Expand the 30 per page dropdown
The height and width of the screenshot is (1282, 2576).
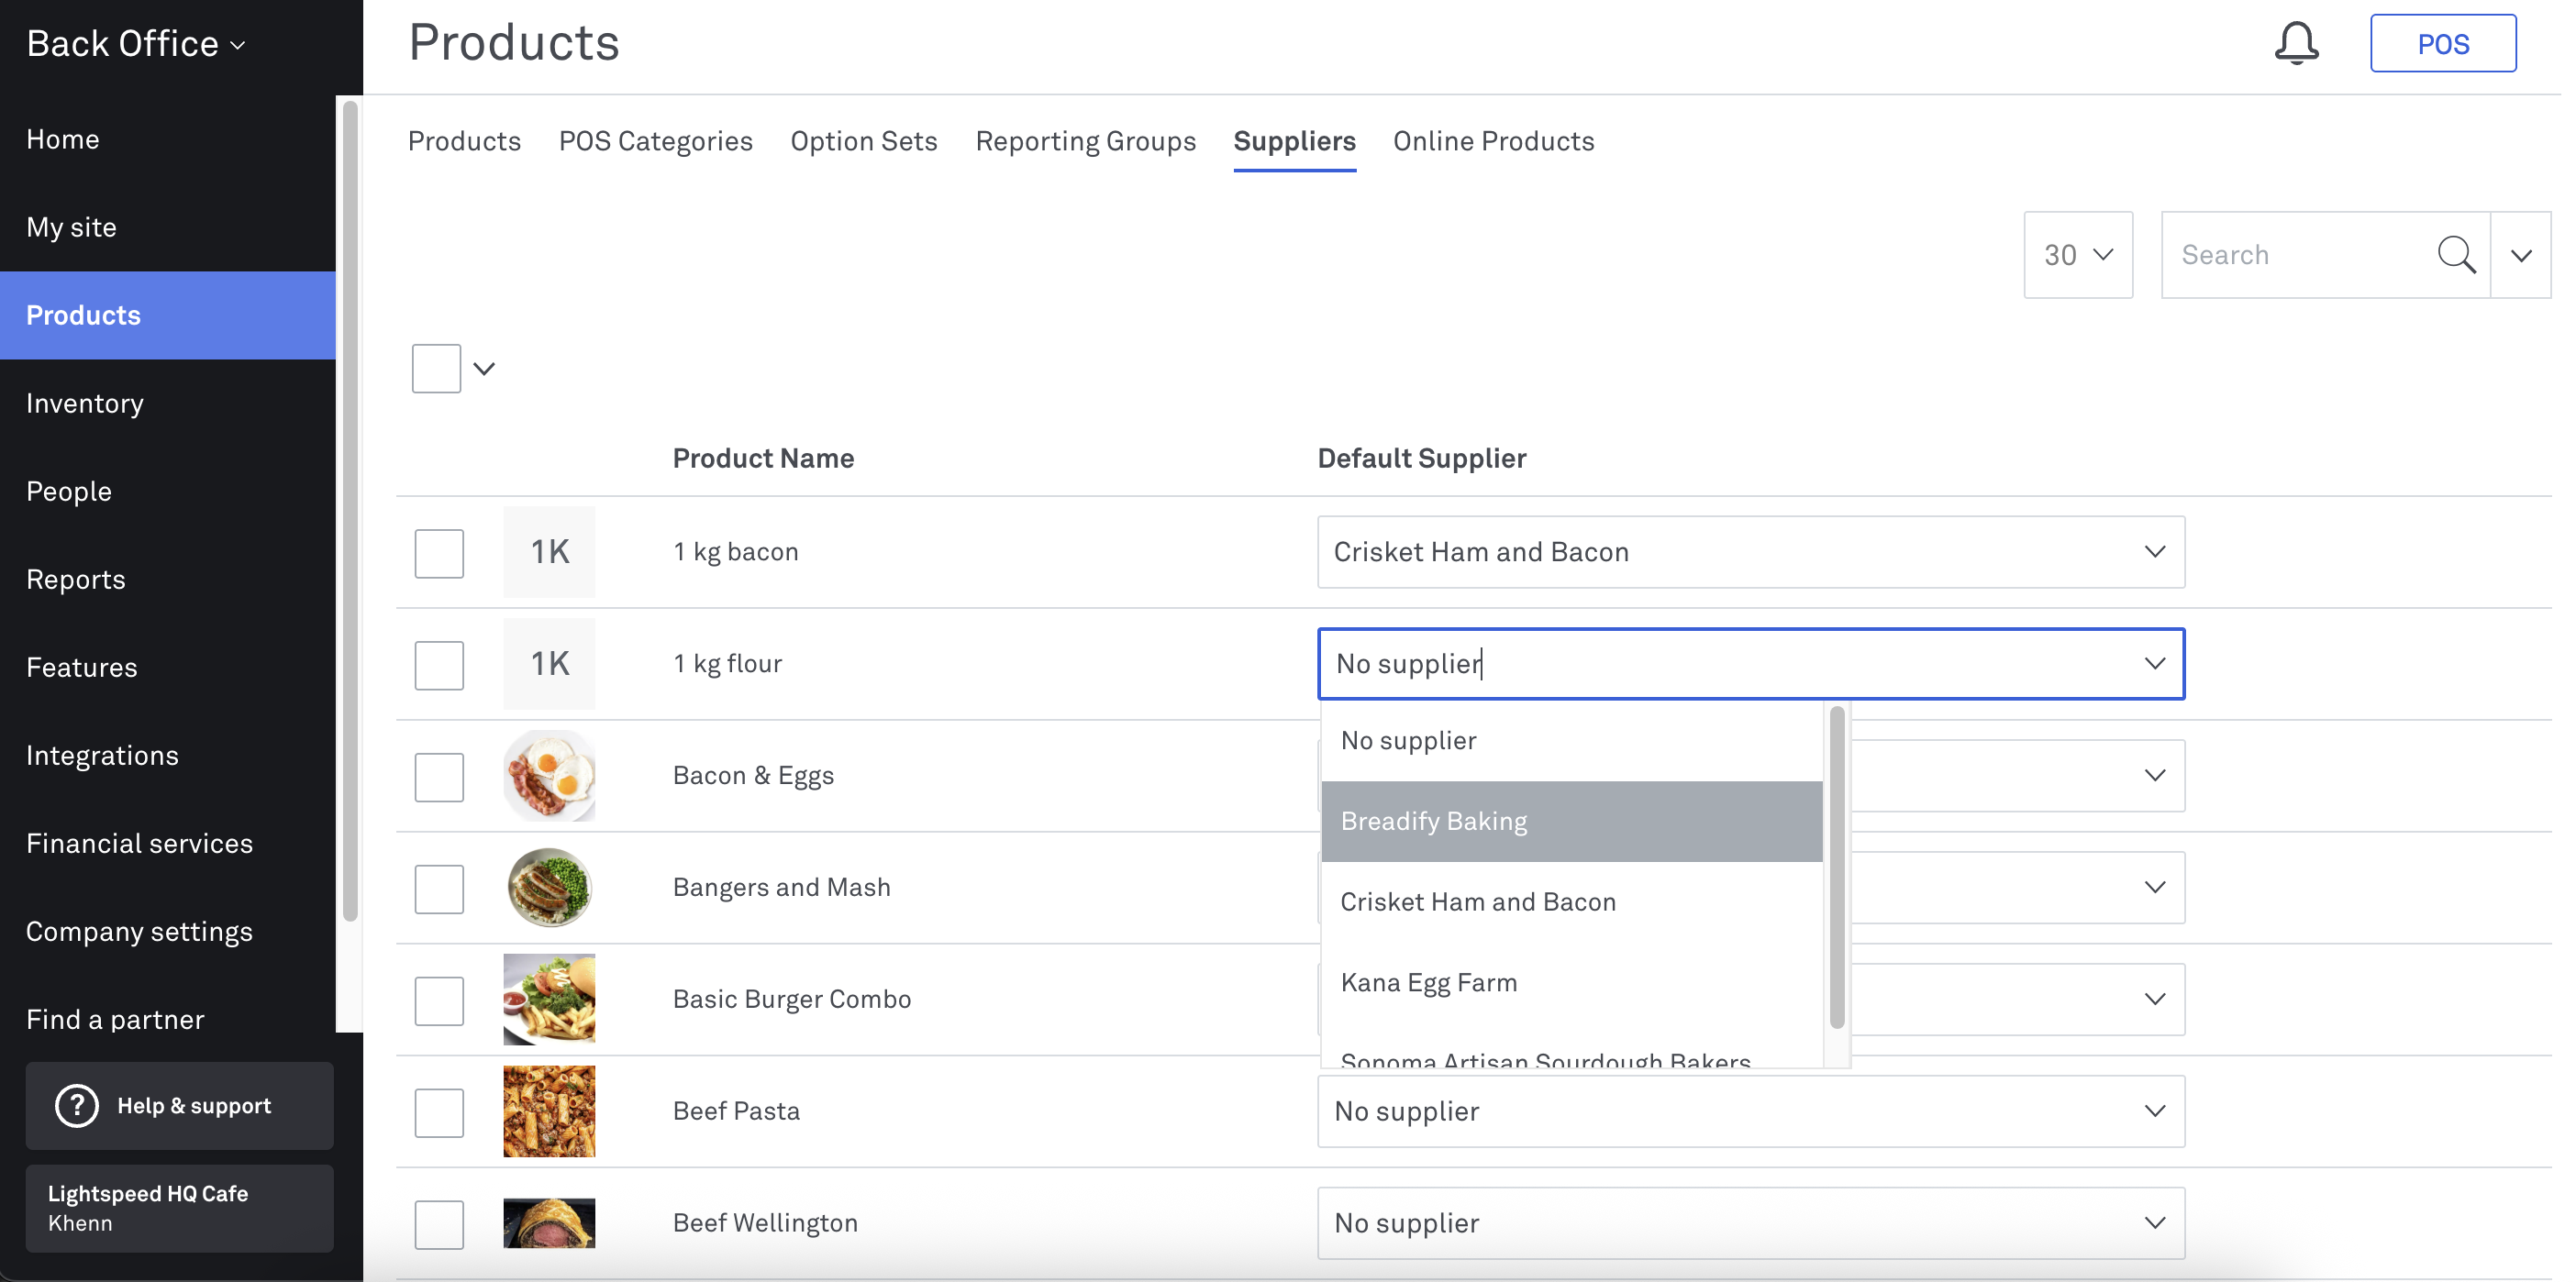click(2078, 255)
